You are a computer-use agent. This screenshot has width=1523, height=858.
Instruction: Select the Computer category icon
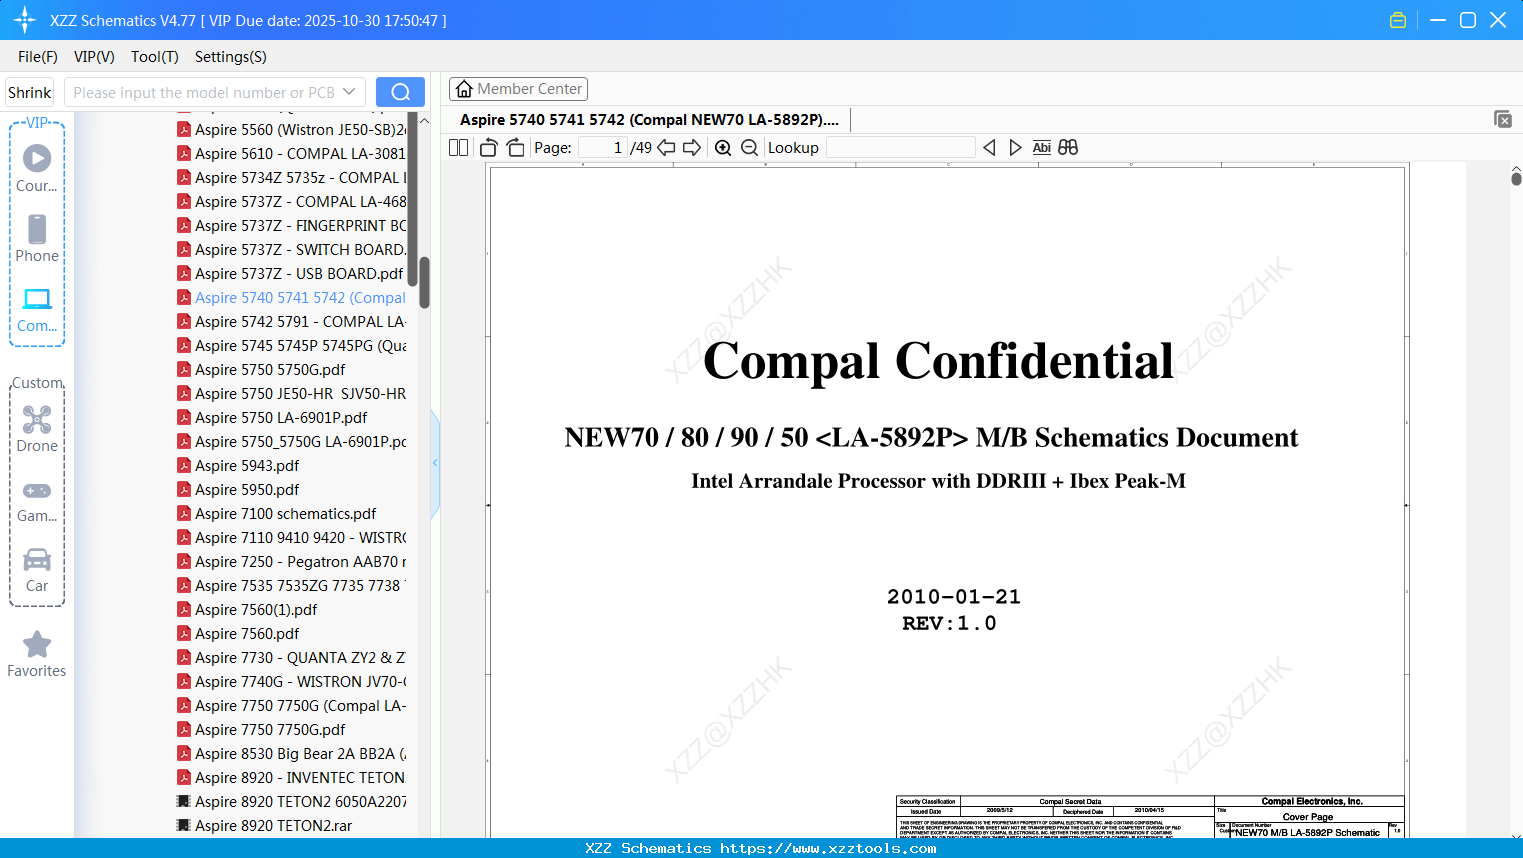[37, 309]
